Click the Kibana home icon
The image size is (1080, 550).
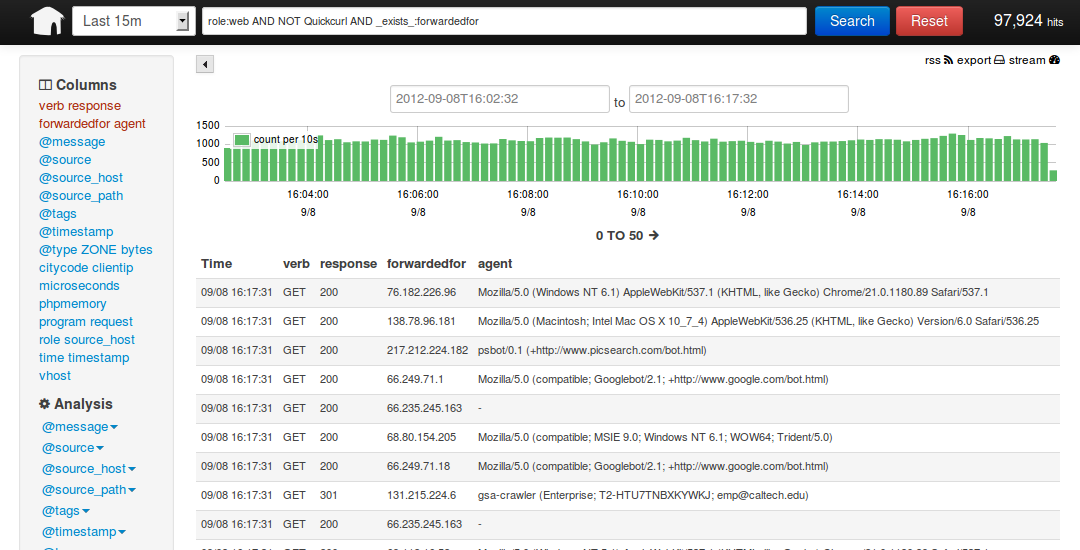[x=48, y=21]
